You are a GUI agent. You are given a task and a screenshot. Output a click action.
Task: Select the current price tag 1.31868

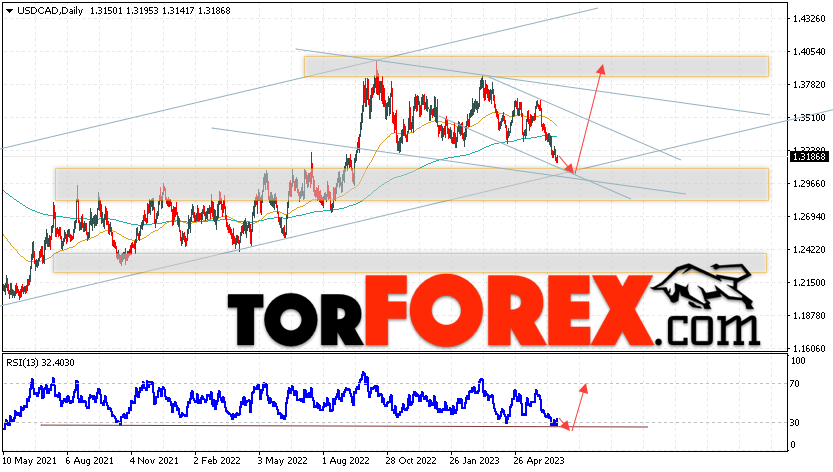[810, 156]
